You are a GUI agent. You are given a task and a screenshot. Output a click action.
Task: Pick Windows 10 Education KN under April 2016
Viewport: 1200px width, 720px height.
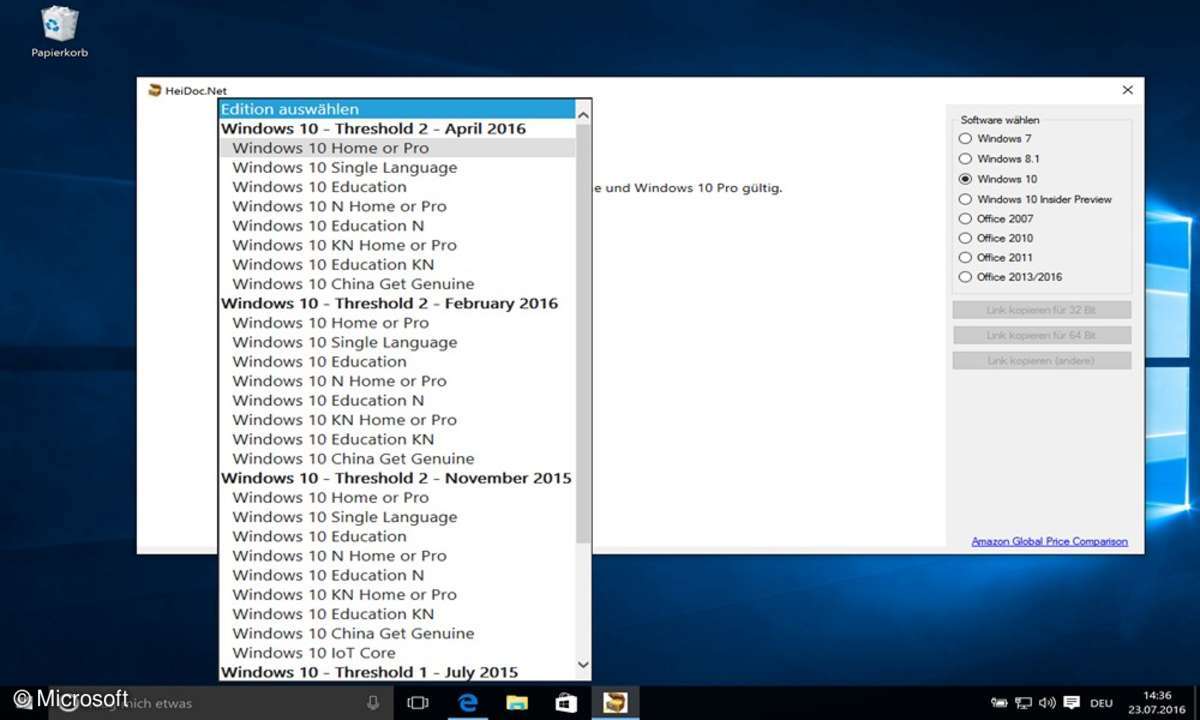click(398, 265)
